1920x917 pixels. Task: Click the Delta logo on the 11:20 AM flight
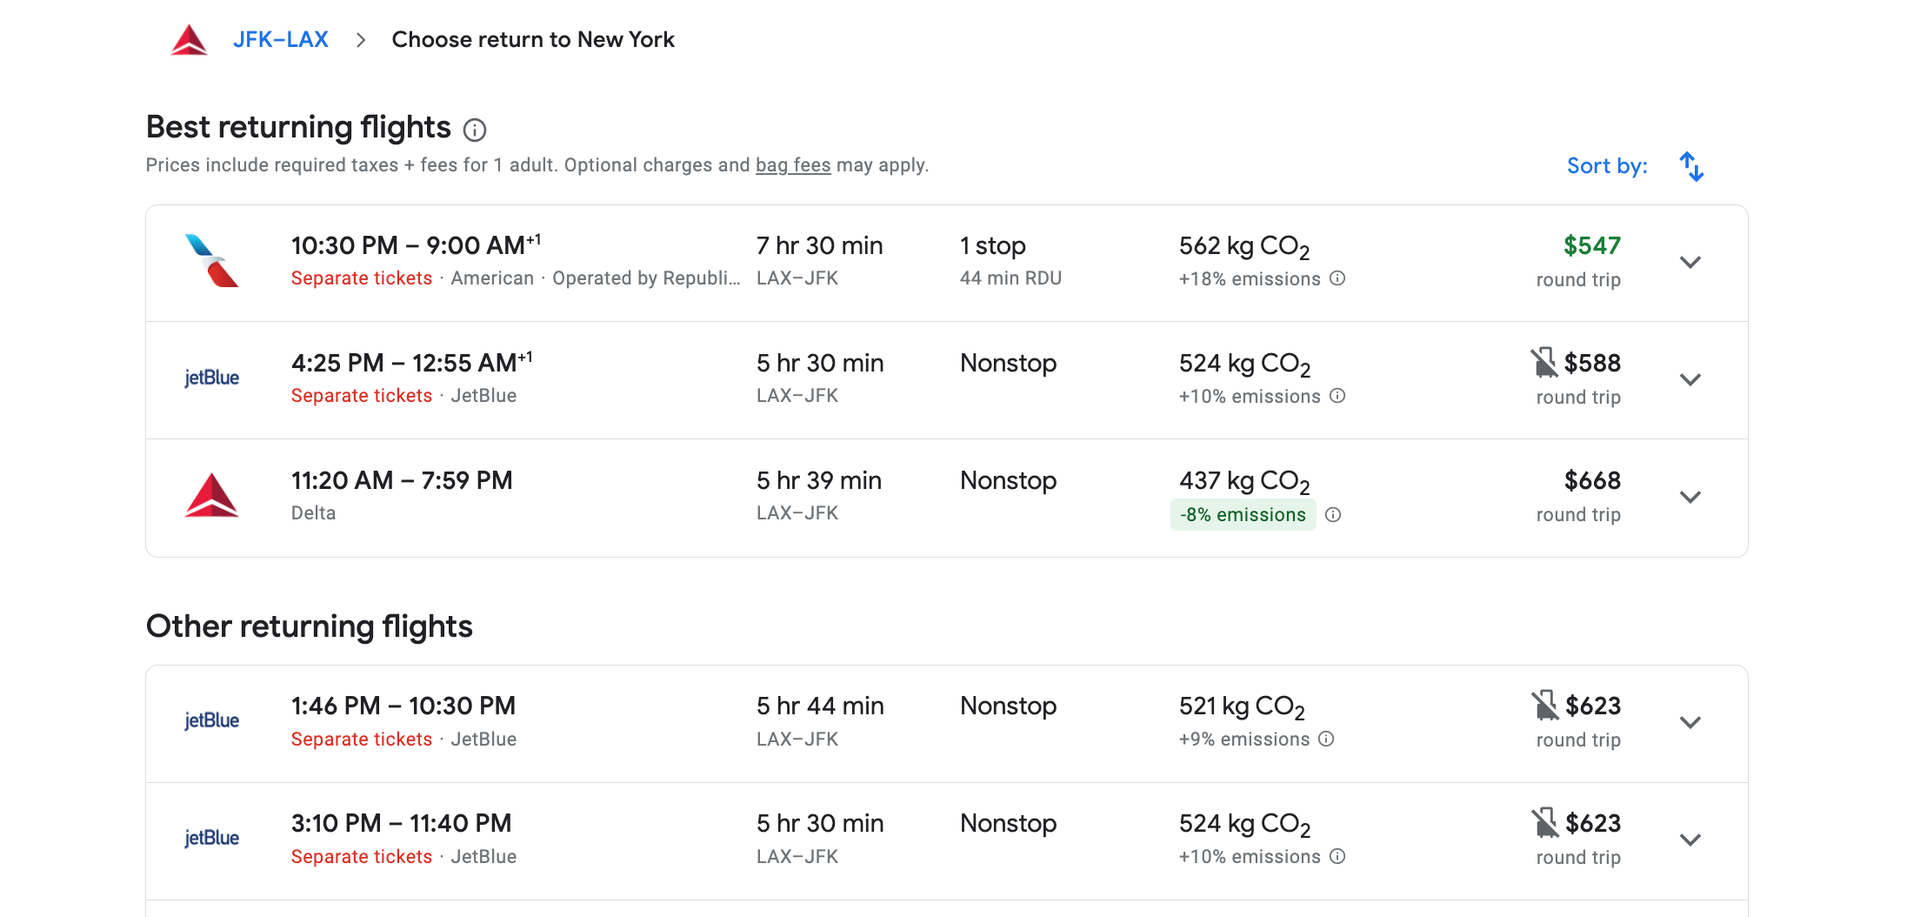coord(211,496)
